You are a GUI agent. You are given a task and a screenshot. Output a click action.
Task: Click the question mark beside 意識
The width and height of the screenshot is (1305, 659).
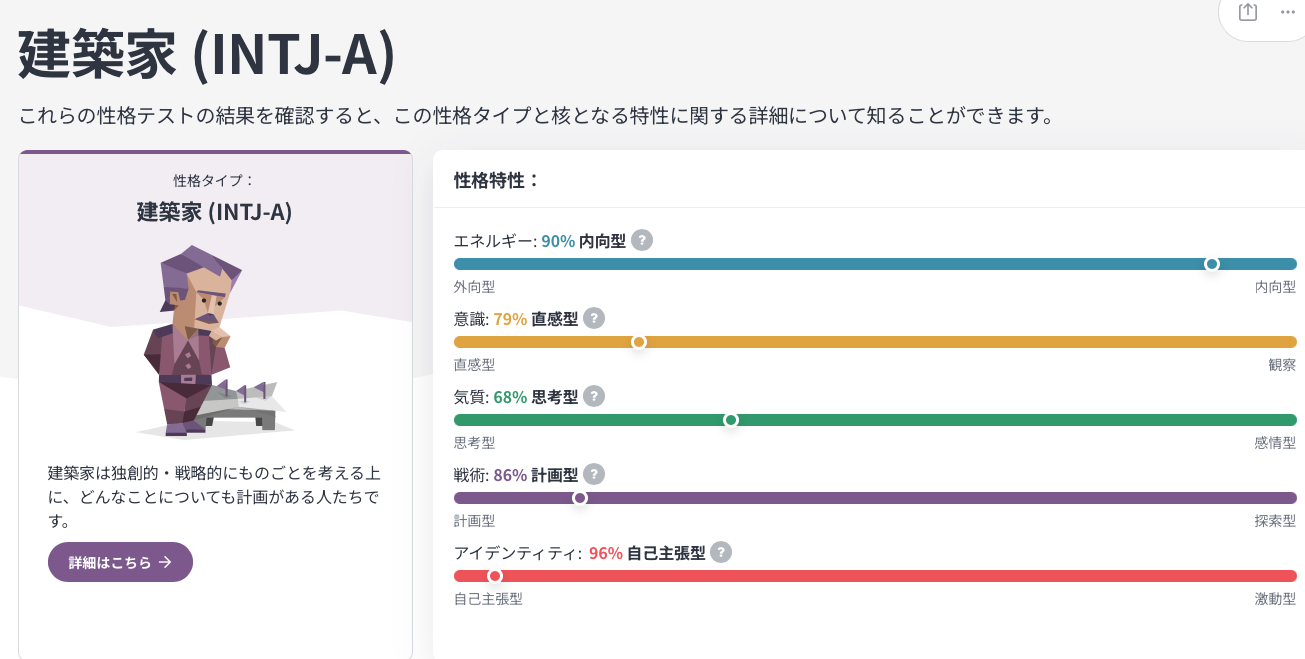coord(595,318)
